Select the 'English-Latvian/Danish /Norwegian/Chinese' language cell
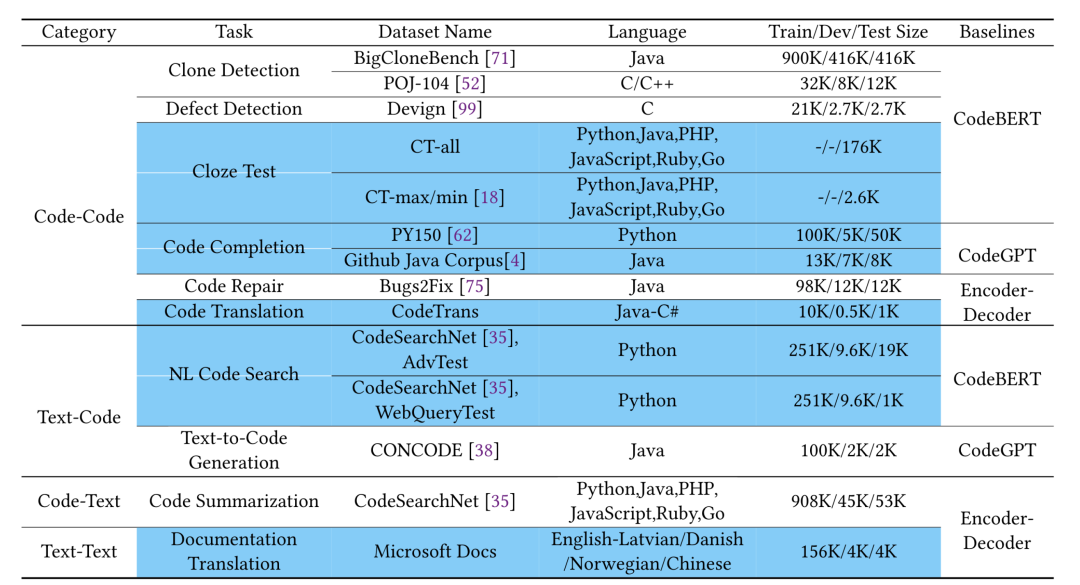Image resolution: width=1080 pixels, height=585 pixels. click(647, 551)
